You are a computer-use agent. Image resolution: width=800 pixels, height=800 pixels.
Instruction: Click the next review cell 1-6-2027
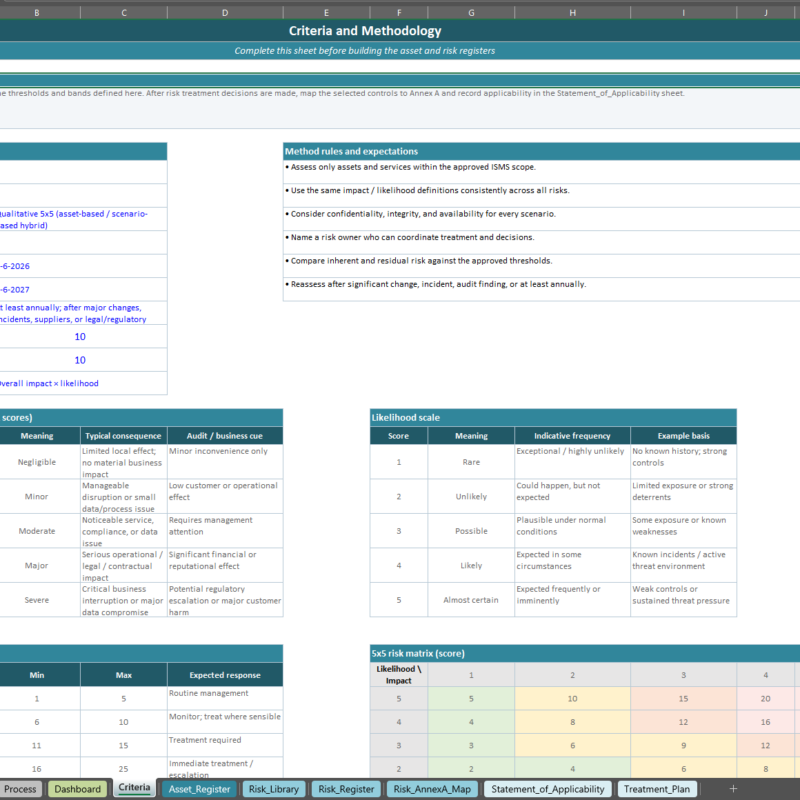[x=80, y=289]
